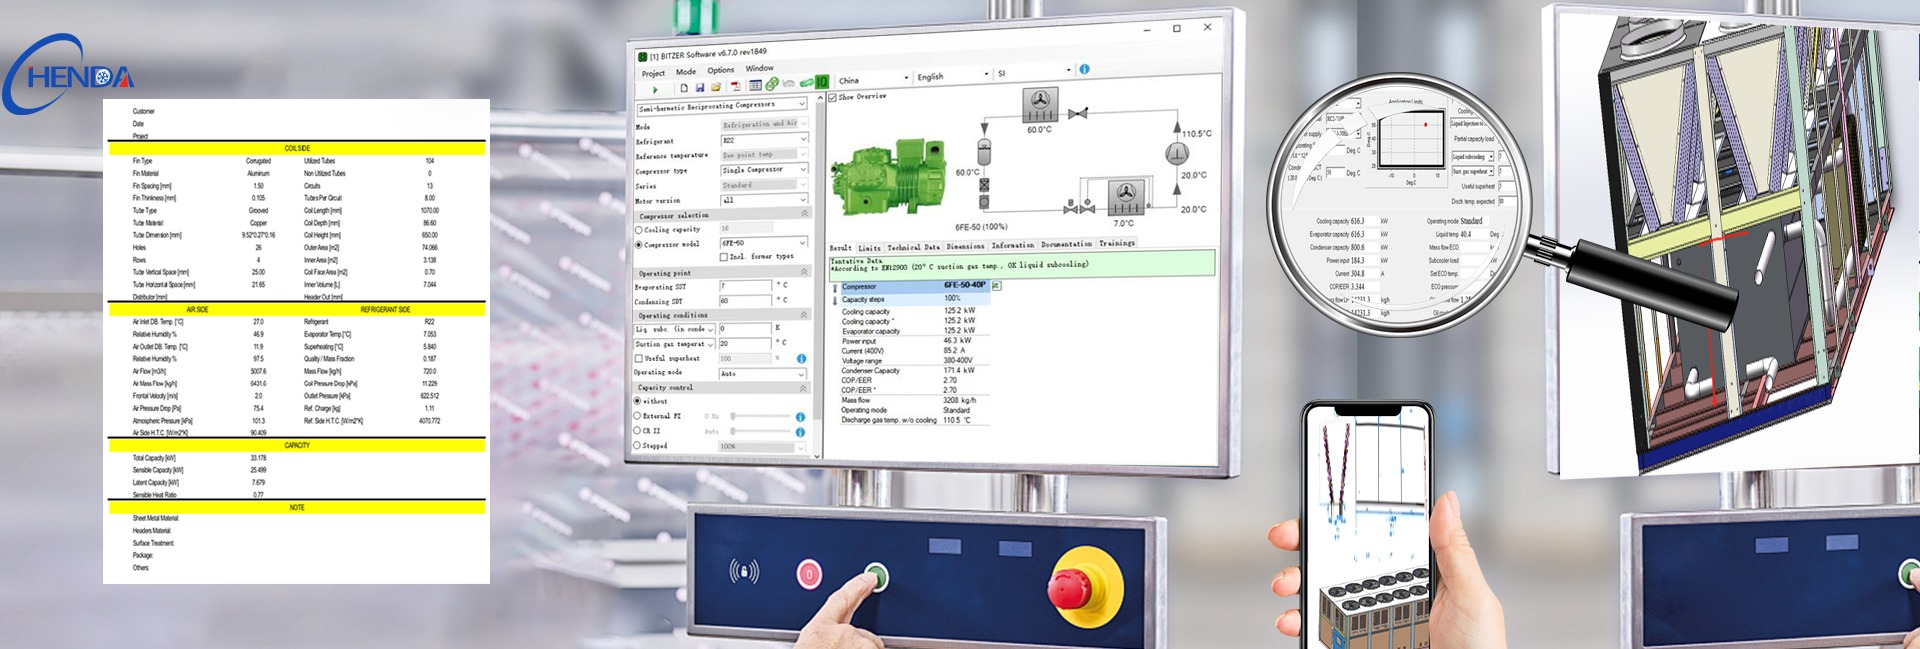Select the Compressor model radio button
The height and width of the screenshot is (649, 1920).
click(x=638, y=245)
